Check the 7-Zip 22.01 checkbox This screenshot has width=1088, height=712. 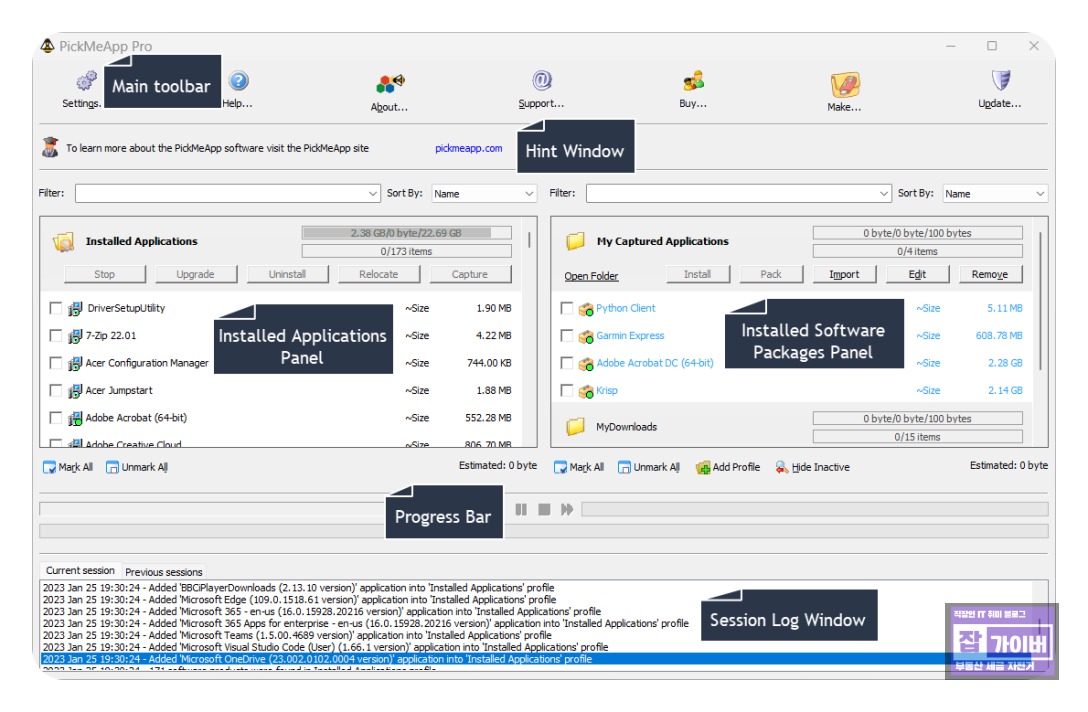56,335
